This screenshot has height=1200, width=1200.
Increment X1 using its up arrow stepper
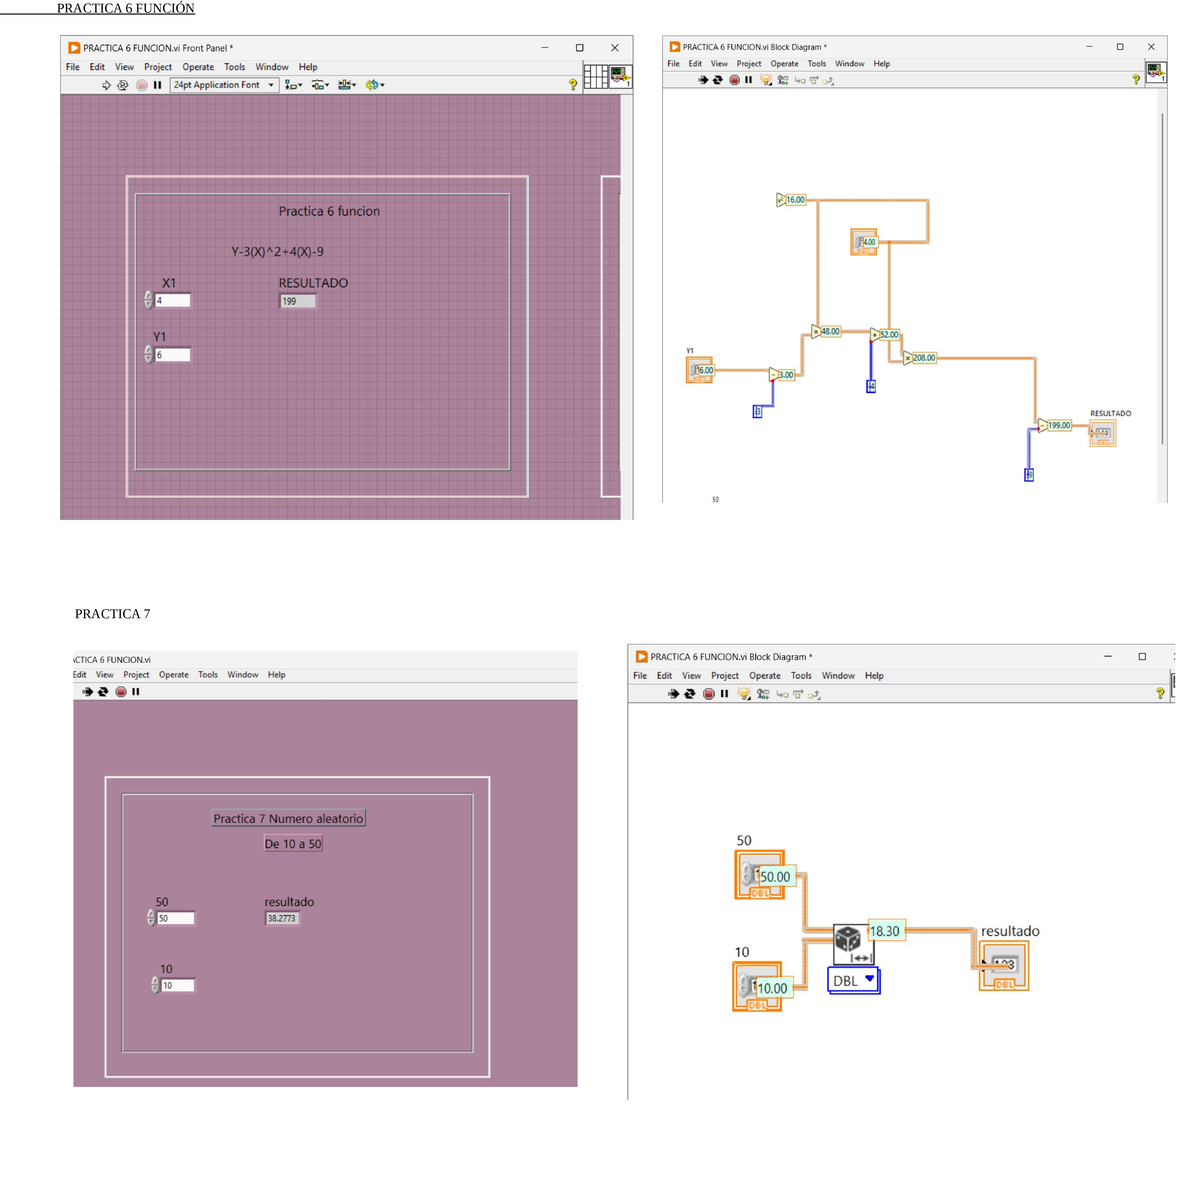click(150, 295)
